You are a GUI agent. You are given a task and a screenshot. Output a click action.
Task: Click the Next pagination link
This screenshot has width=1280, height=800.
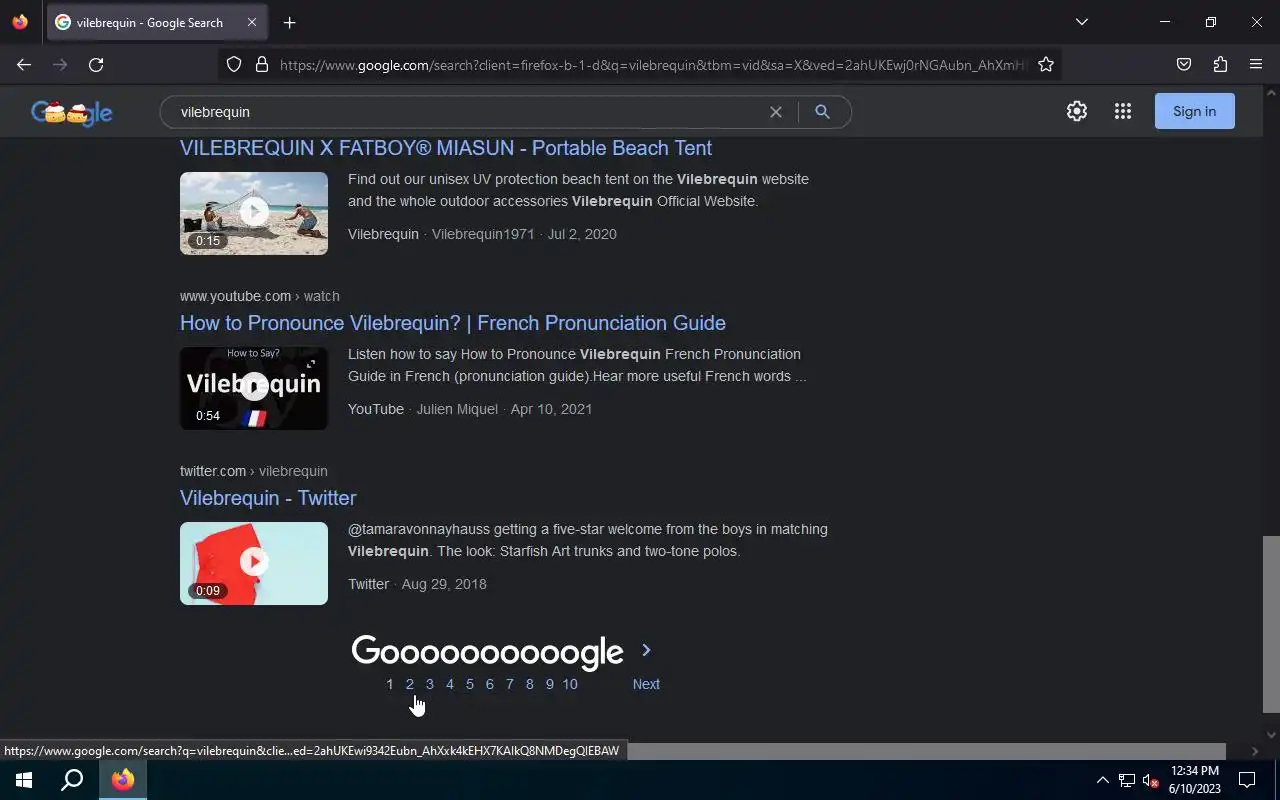[x=646, y=684]
